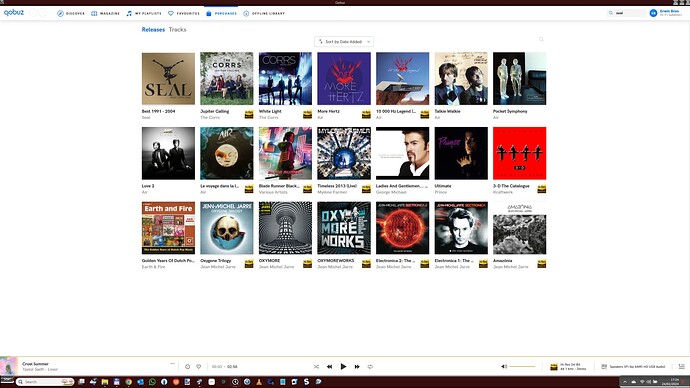Viewport: 690px width, 388px height.
Task: Switch to the Tracks tab
Action: point(177,29)
